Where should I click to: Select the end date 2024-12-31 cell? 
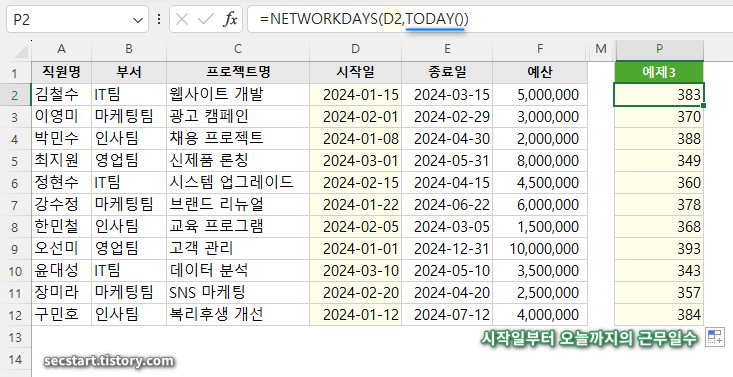coord(447,249)
